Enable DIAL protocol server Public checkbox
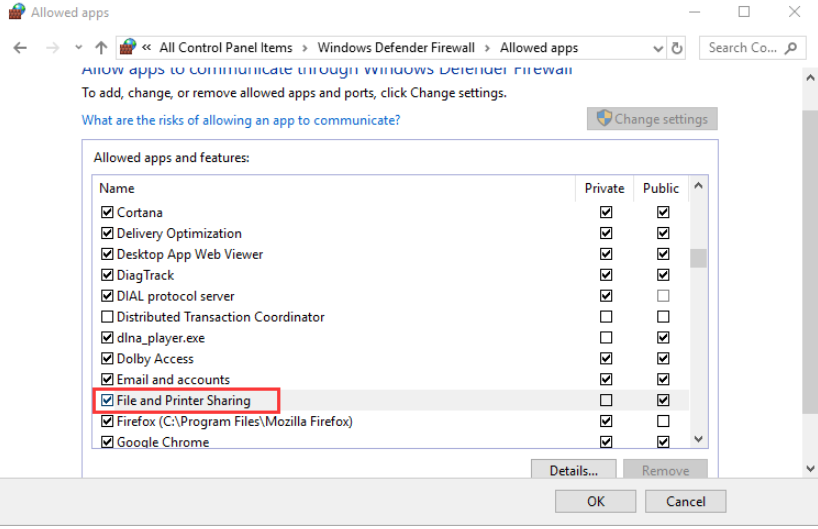Image resolution: width=818 pixels, height=529 pixels. (663, 296)
